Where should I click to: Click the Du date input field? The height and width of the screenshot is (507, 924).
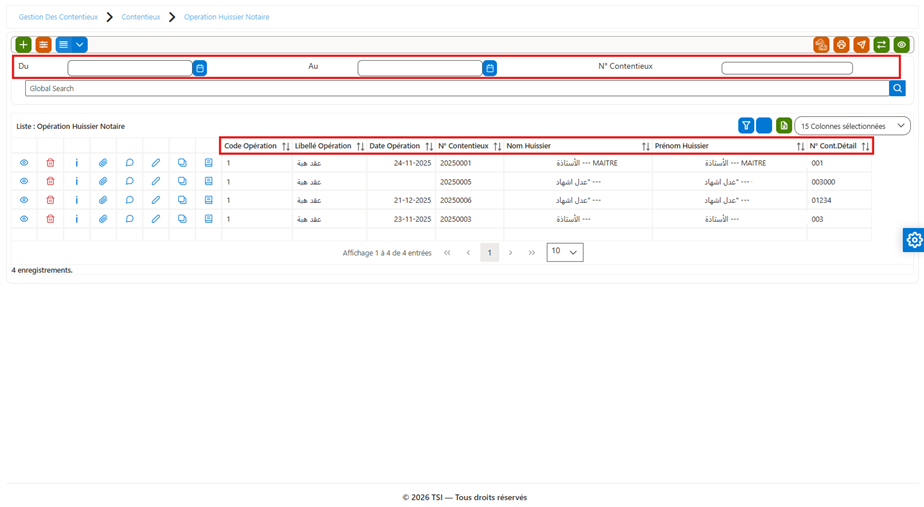click(130, 68)
